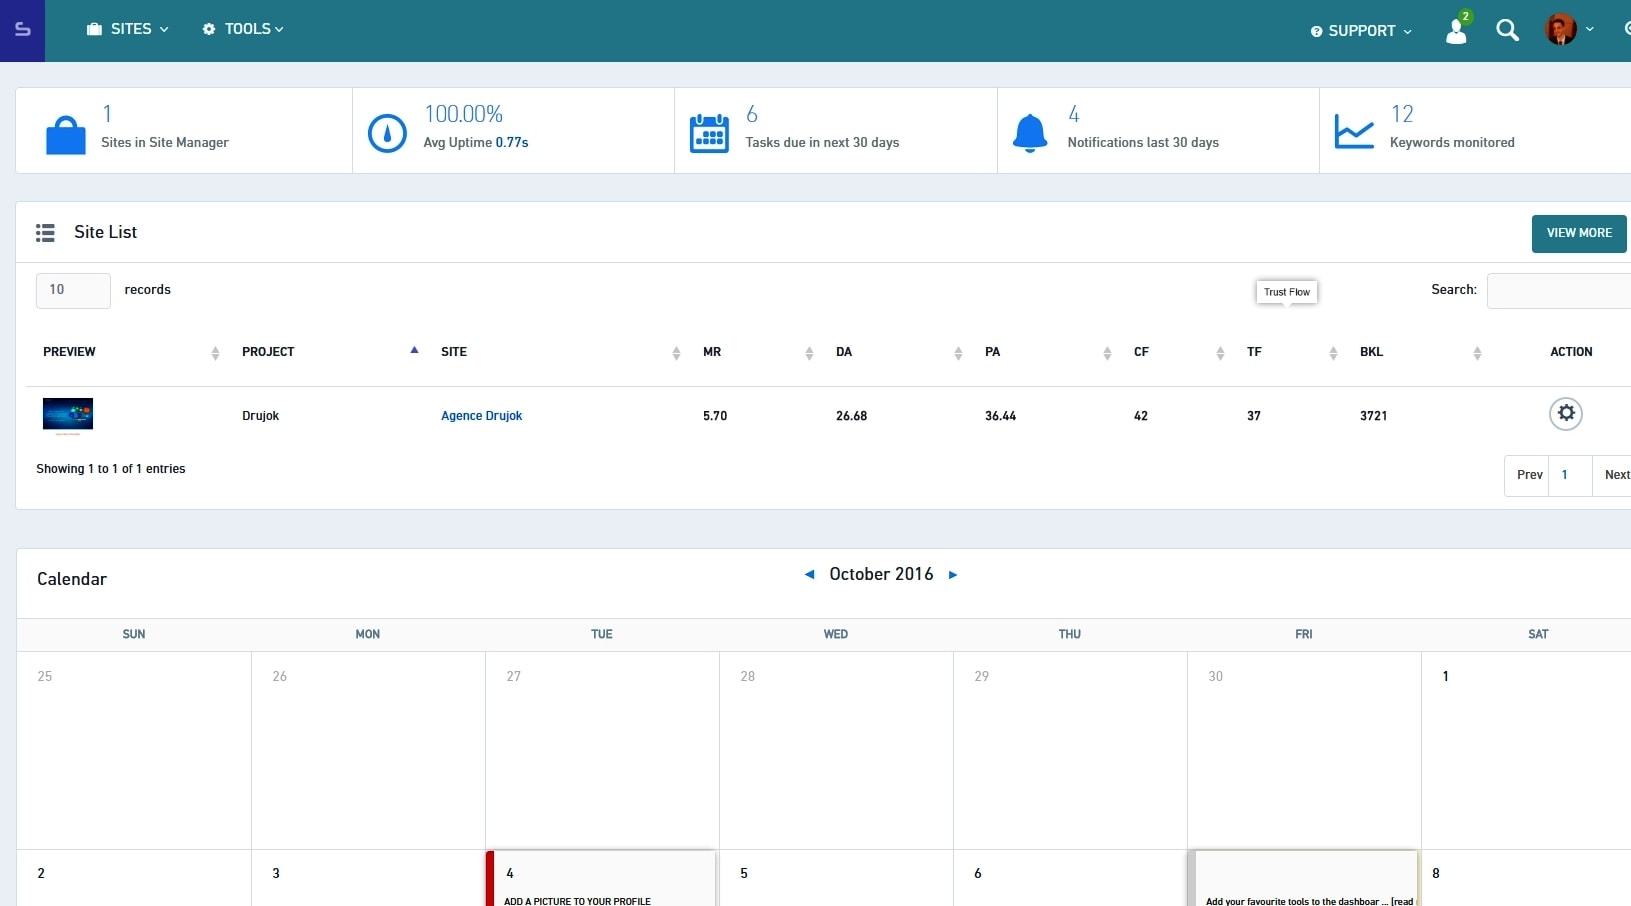Open the TOOLS menu
Viewport: 1631px width, 906px height.
click(x=243, y=29)
